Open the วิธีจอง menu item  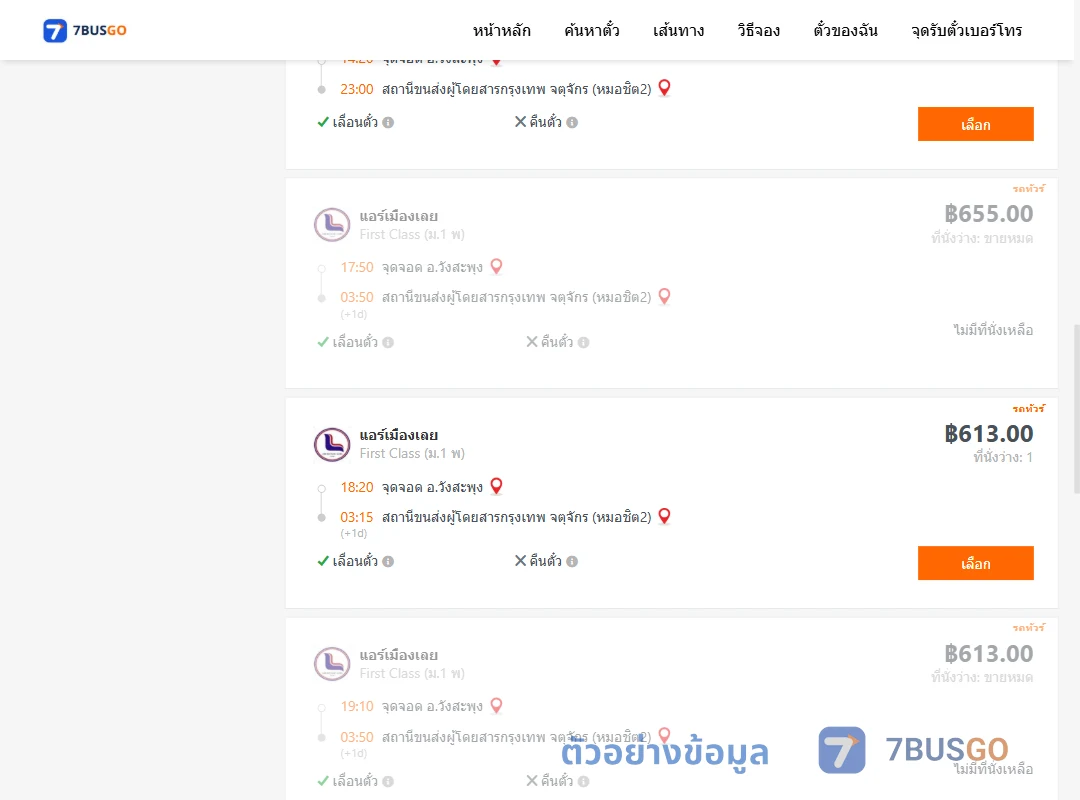point(758,30)
